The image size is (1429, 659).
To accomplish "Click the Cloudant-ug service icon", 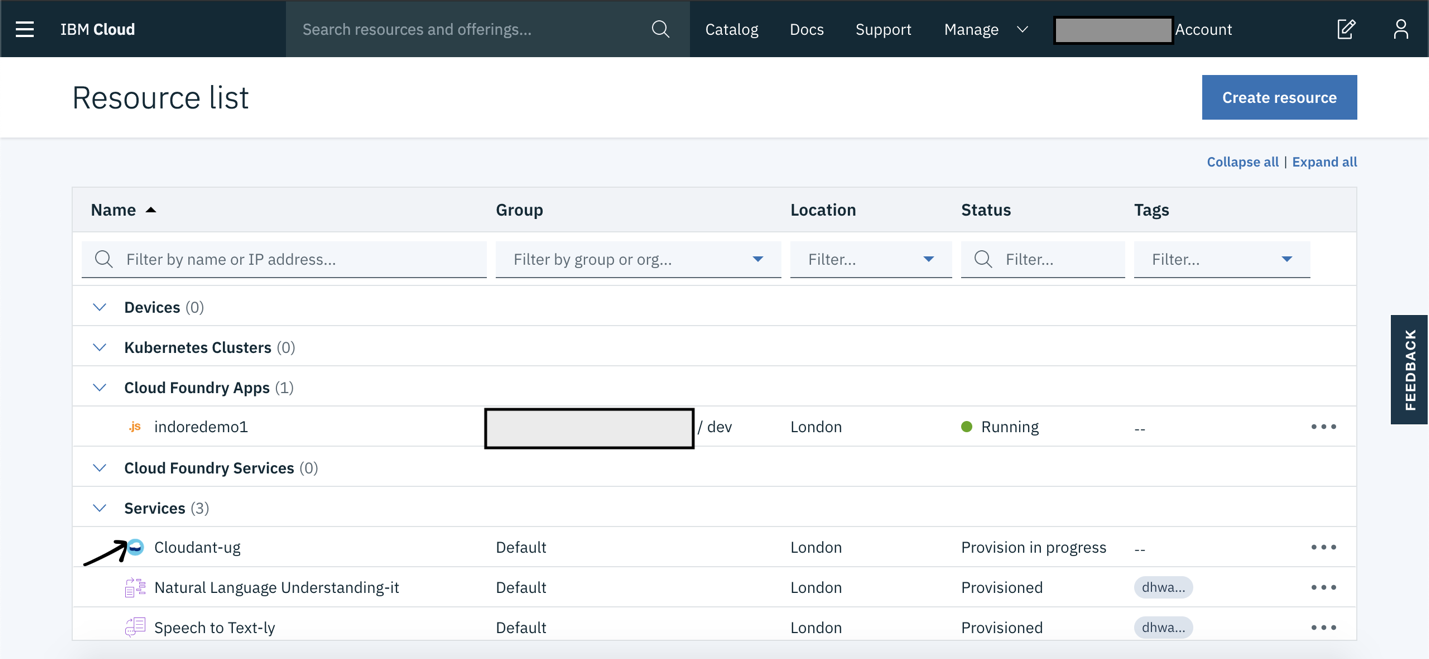I will [136, 547].
